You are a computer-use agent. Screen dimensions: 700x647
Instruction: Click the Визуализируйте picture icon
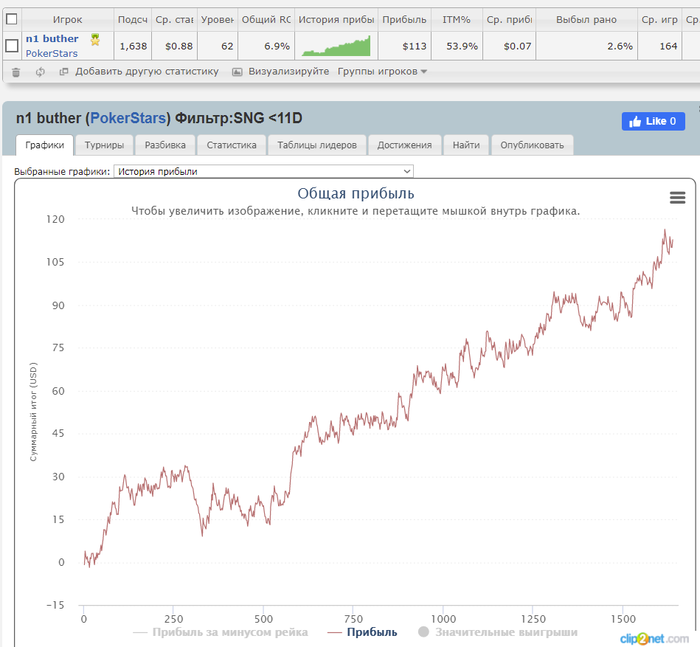pos(237,72)
